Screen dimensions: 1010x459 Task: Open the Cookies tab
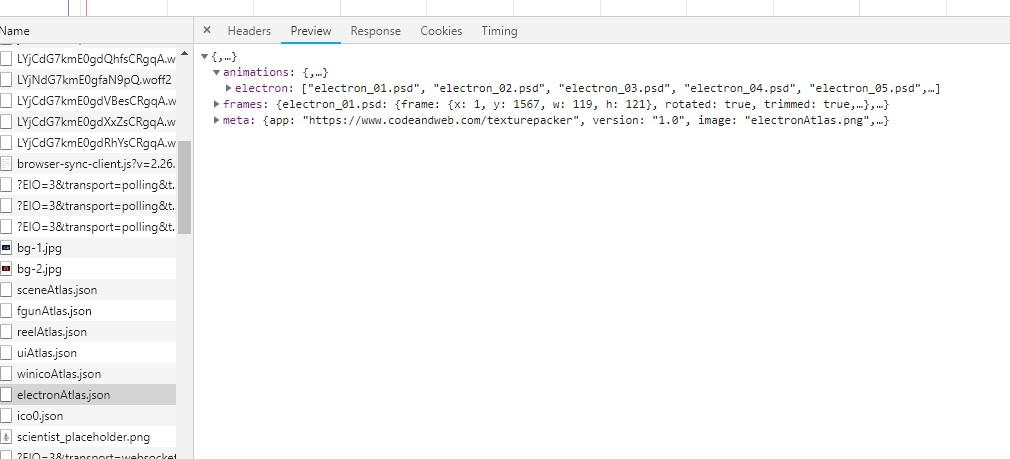441,30
